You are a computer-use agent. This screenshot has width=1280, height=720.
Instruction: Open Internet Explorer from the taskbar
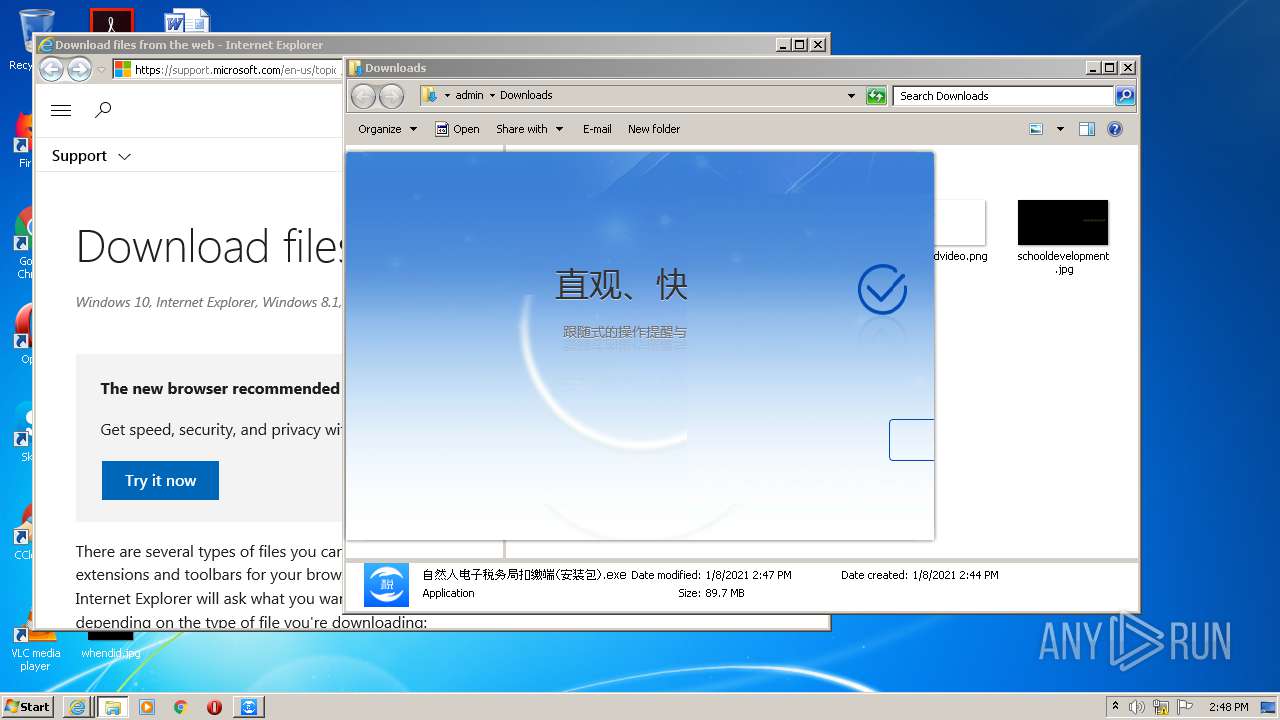pos(77,707)
